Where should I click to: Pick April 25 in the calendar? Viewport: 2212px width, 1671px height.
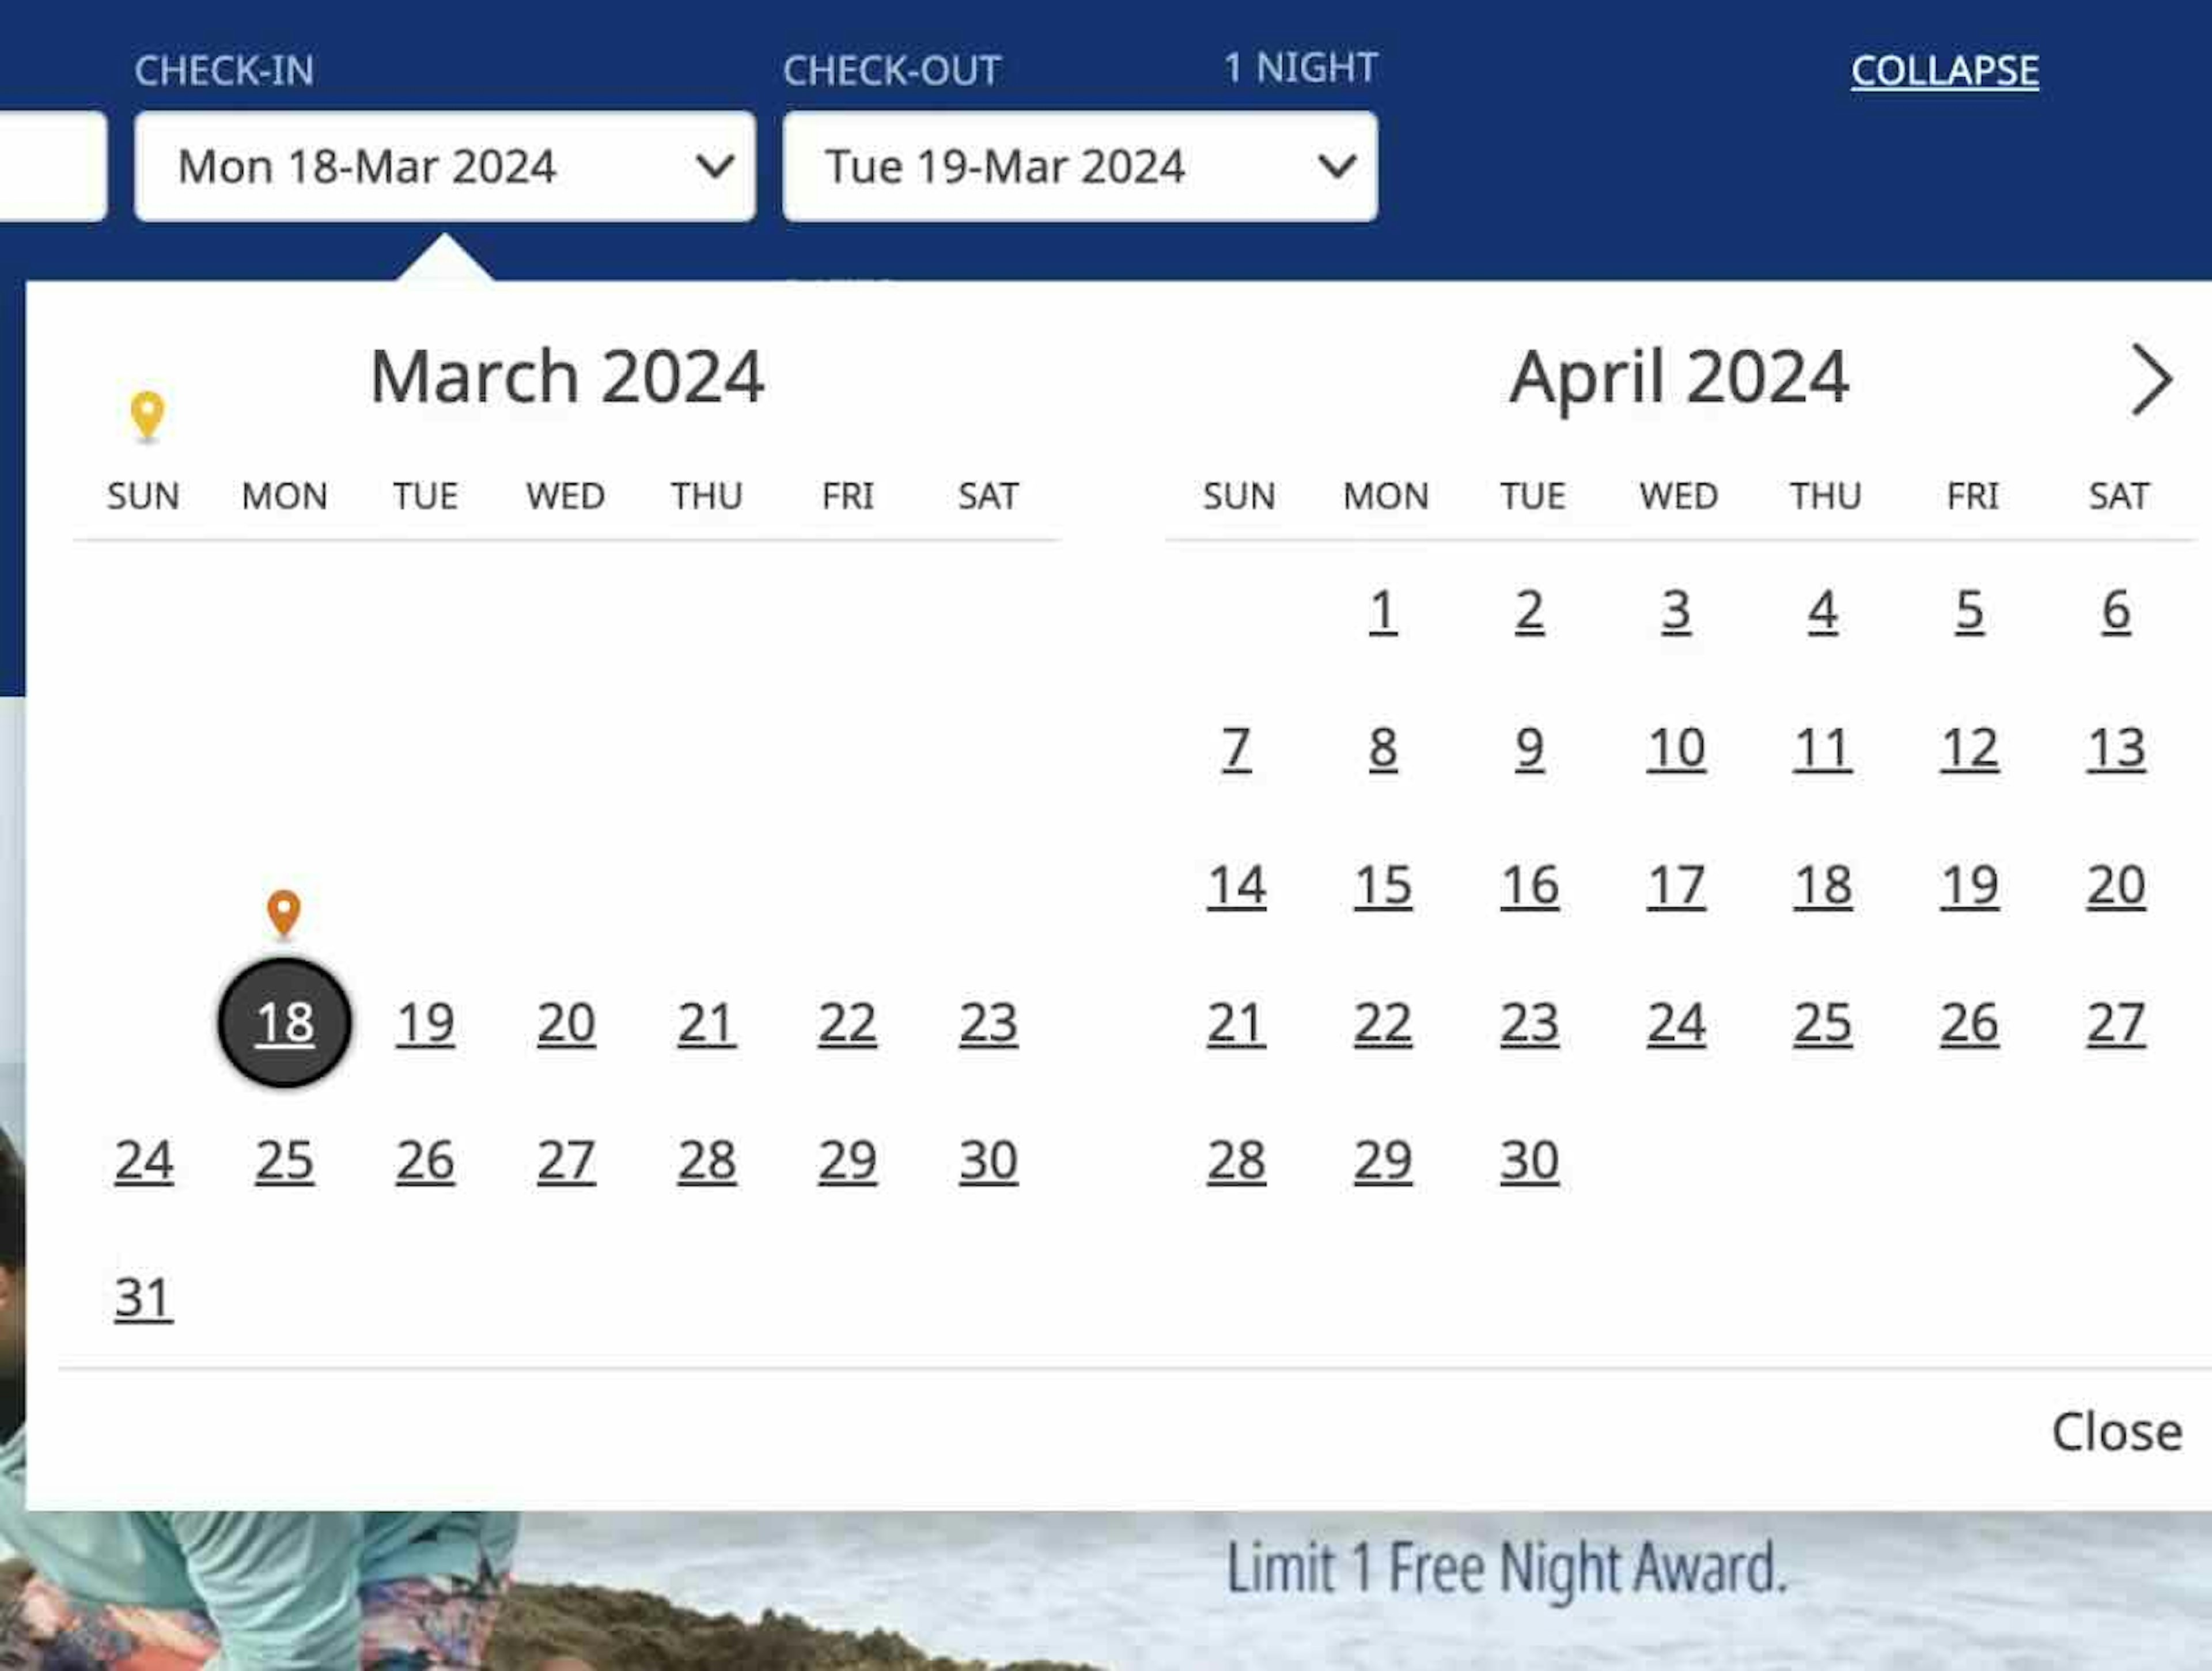tap(1822, 1022)
